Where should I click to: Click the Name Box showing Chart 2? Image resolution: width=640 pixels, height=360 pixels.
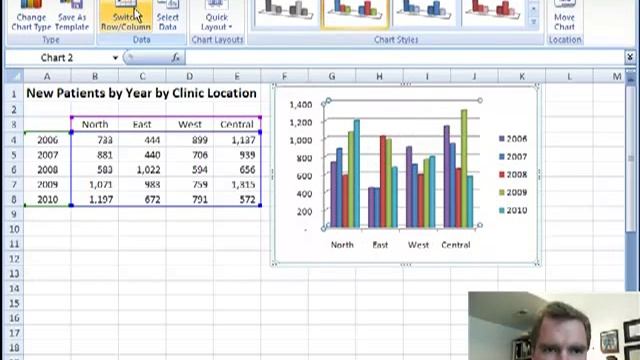point(57,58)
